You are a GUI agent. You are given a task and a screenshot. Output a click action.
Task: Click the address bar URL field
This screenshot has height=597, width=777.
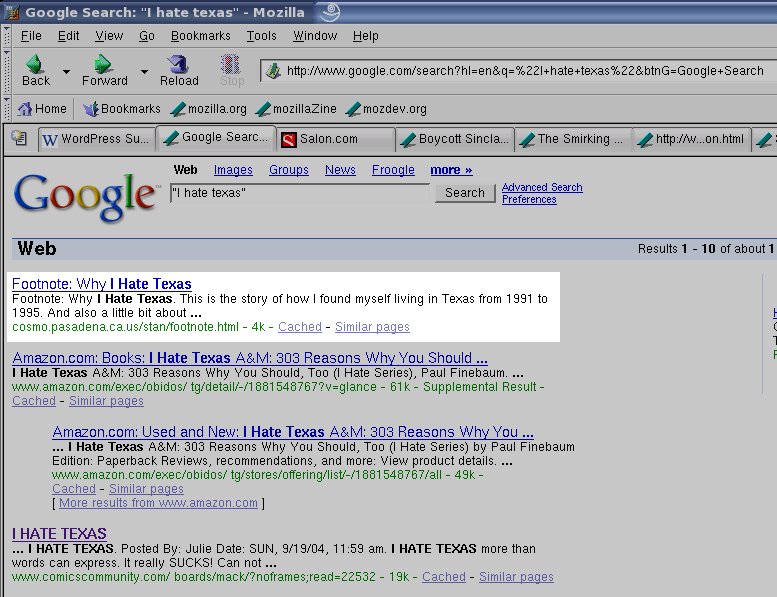point(525,71)
